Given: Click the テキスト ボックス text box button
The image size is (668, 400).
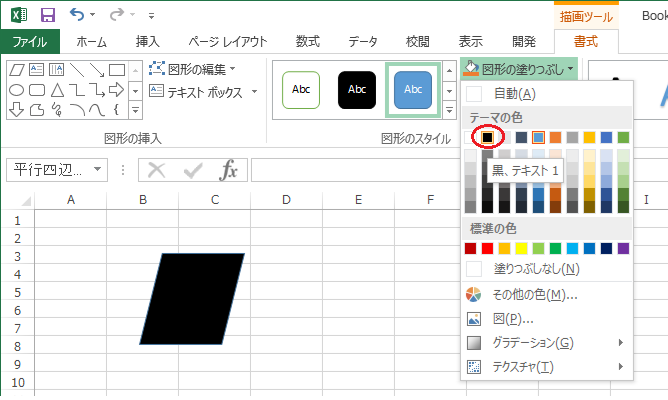Looking at the screenshot, I should [x=202, y=90].
